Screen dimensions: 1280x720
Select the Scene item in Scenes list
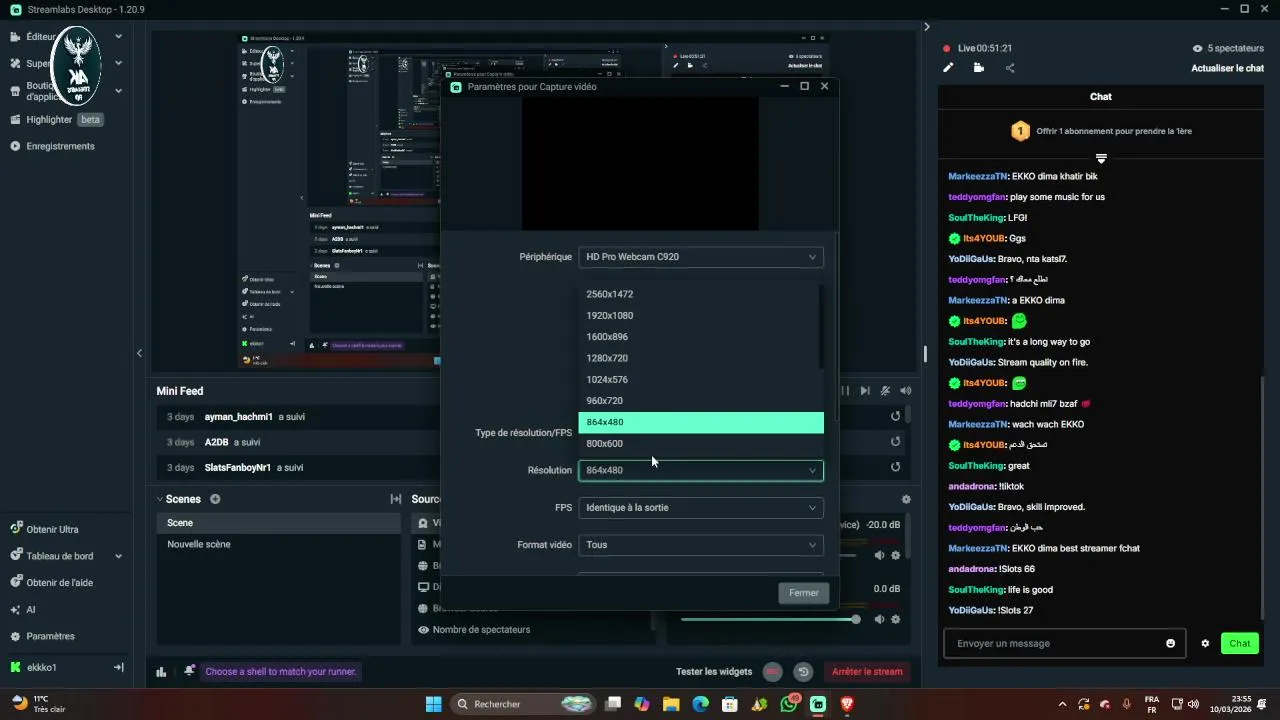click(278, 523)
